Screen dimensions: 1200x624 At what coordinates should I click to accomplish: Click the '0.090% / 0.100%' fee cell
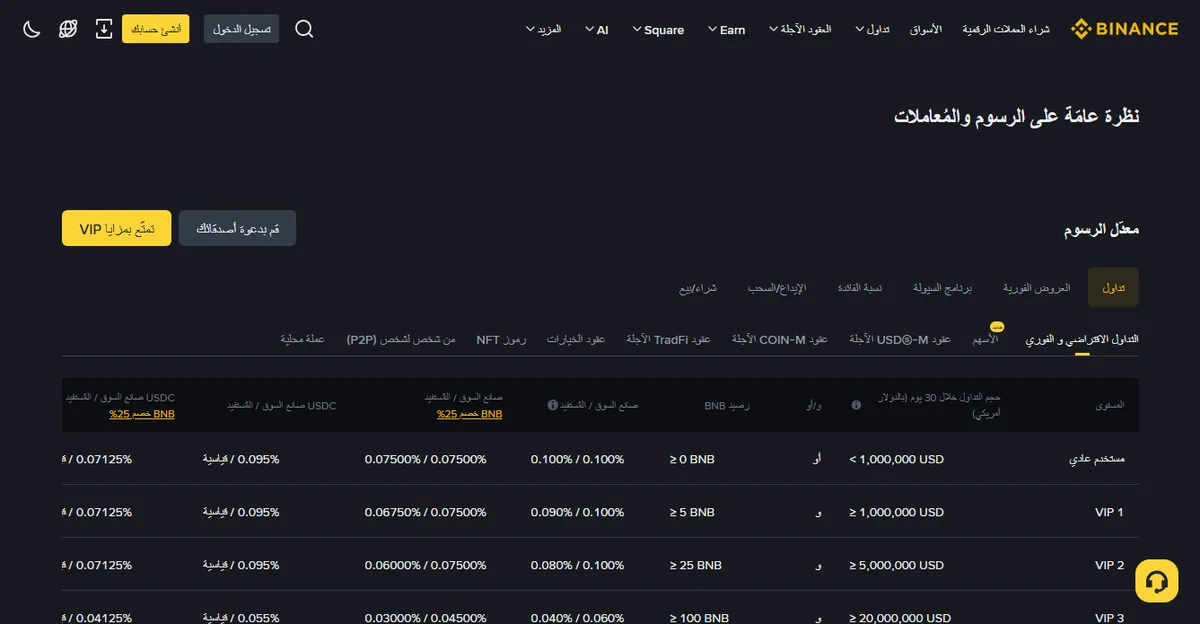point(577,512)
